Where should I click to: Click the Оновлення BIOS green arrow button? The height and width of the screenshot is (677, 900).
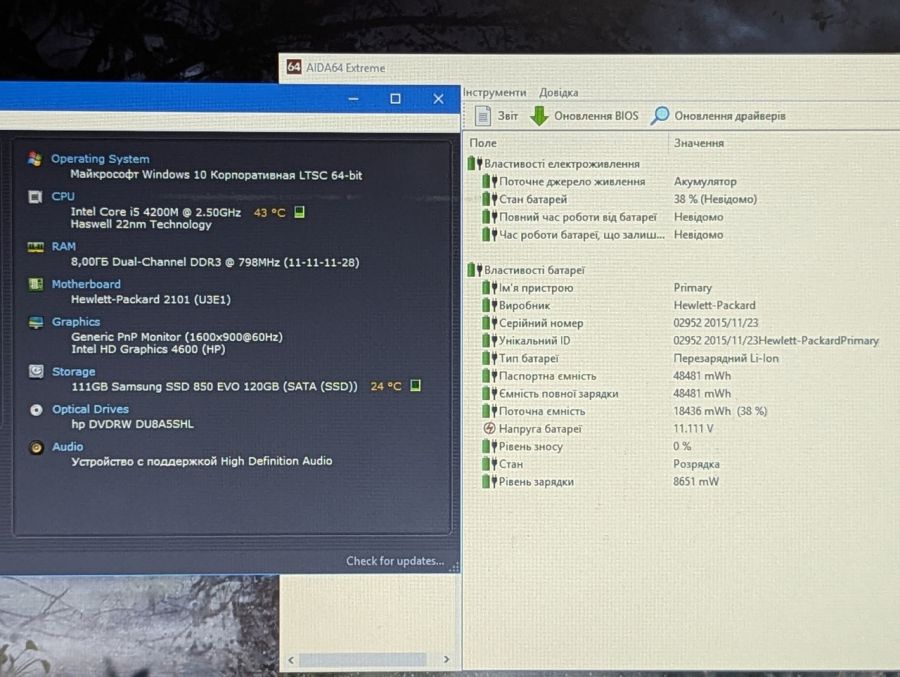[x=584, y=116]
